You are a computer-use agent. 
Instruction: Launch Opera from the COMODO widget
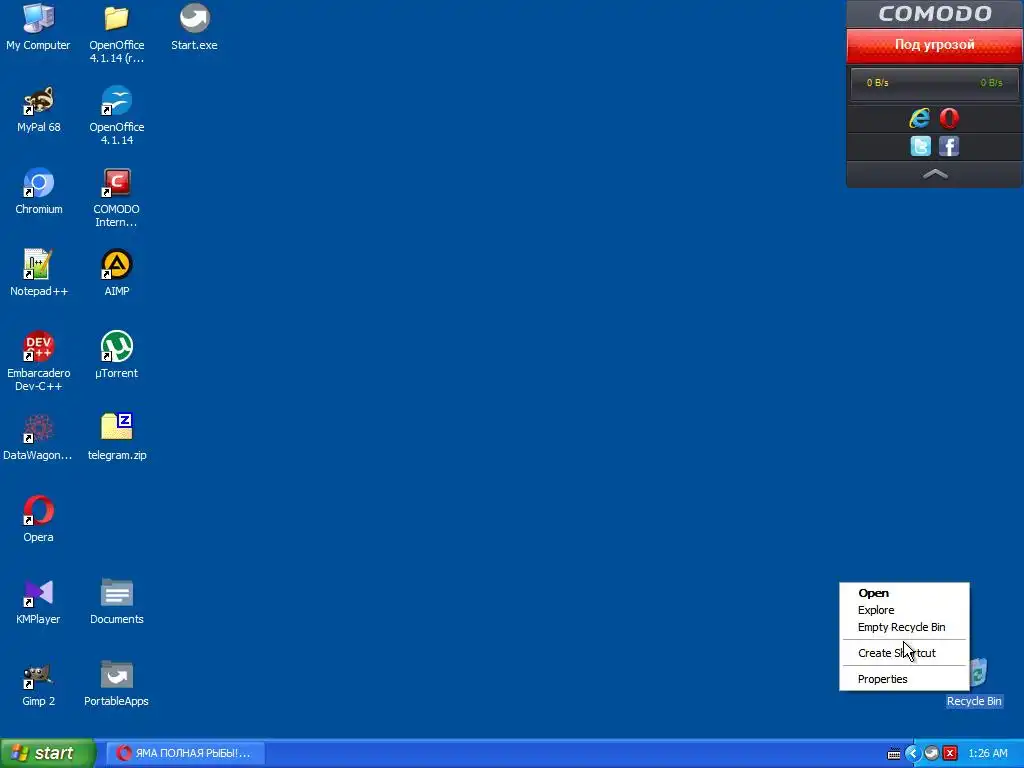click(949, 118)
